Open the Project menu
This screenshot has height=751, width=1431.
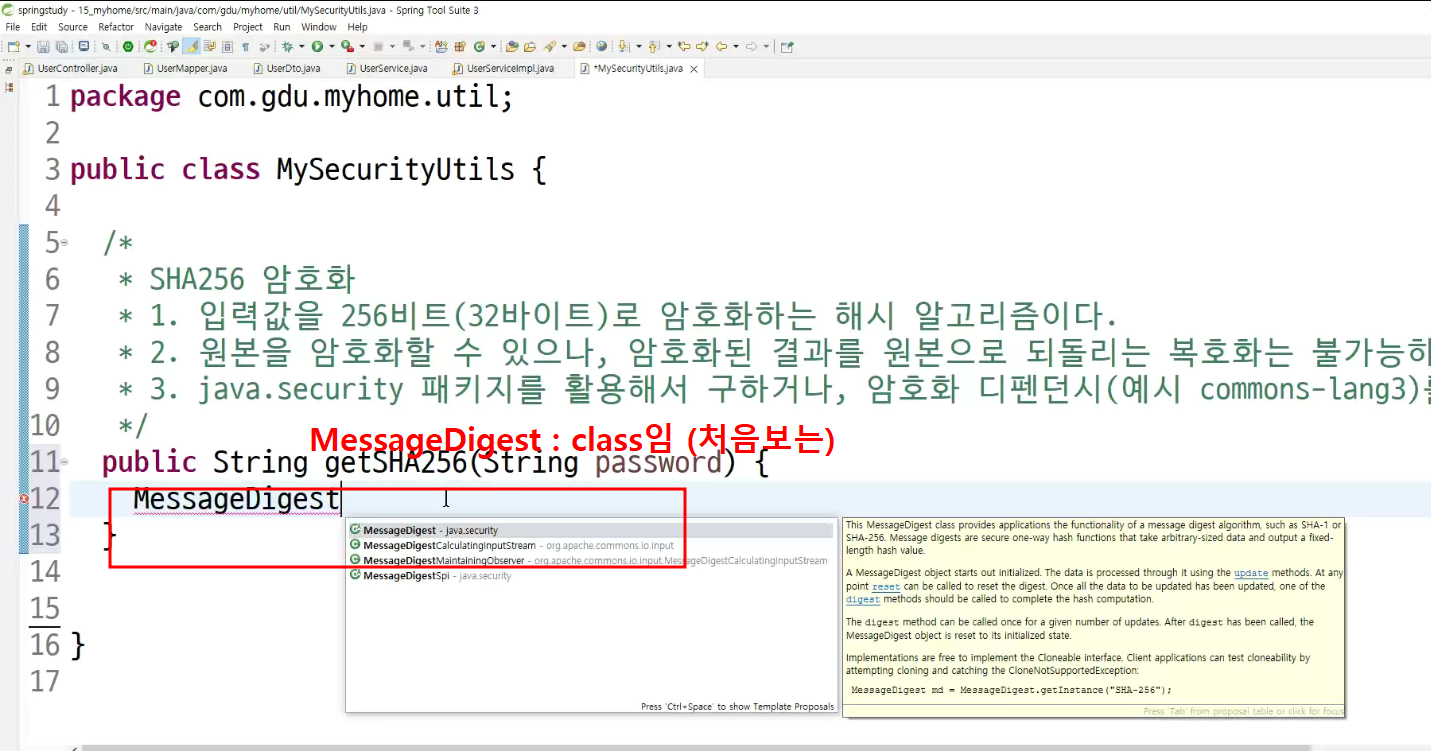click(x=248, y=27)
